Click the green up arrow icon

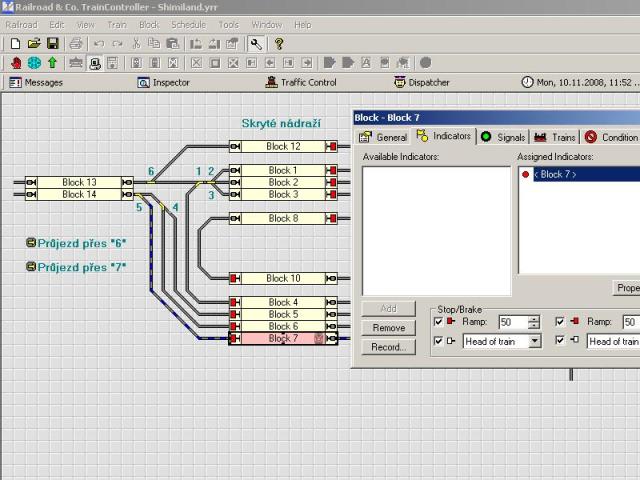(x=52, y=63)
